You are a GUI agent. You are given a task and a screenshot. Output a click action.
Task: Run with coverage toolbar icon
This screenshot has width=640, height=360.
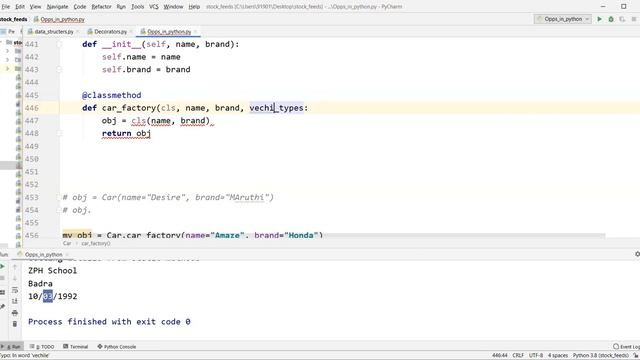(622, 19)
